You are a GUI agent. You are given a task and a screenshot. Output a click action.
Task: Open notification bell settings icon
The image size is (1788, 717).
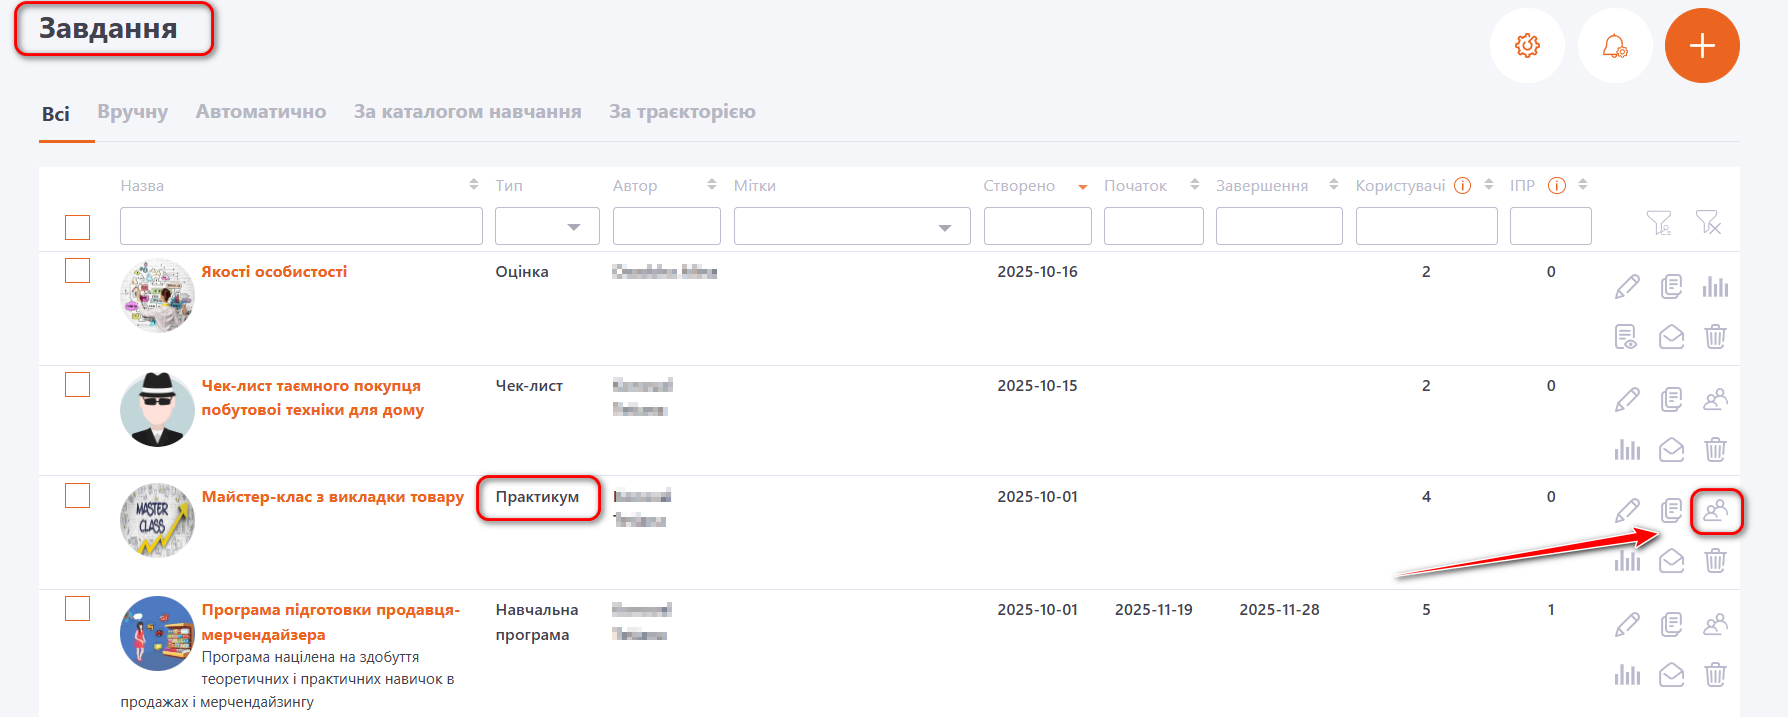pos(1614,46)
